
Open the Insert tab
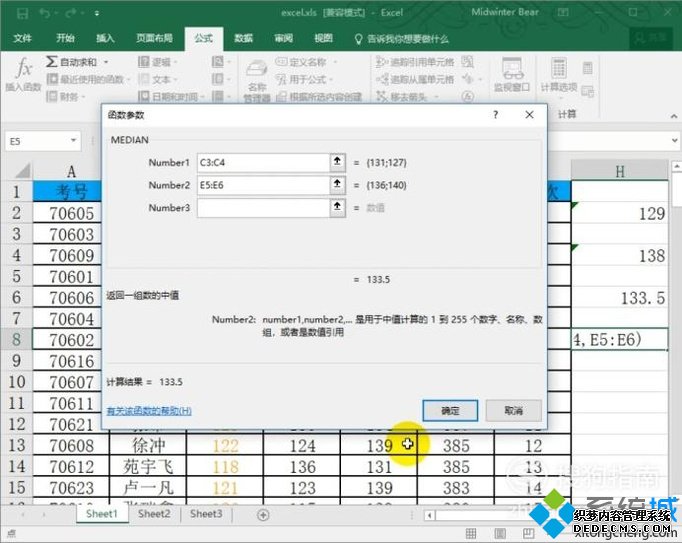tap(105, 38)
